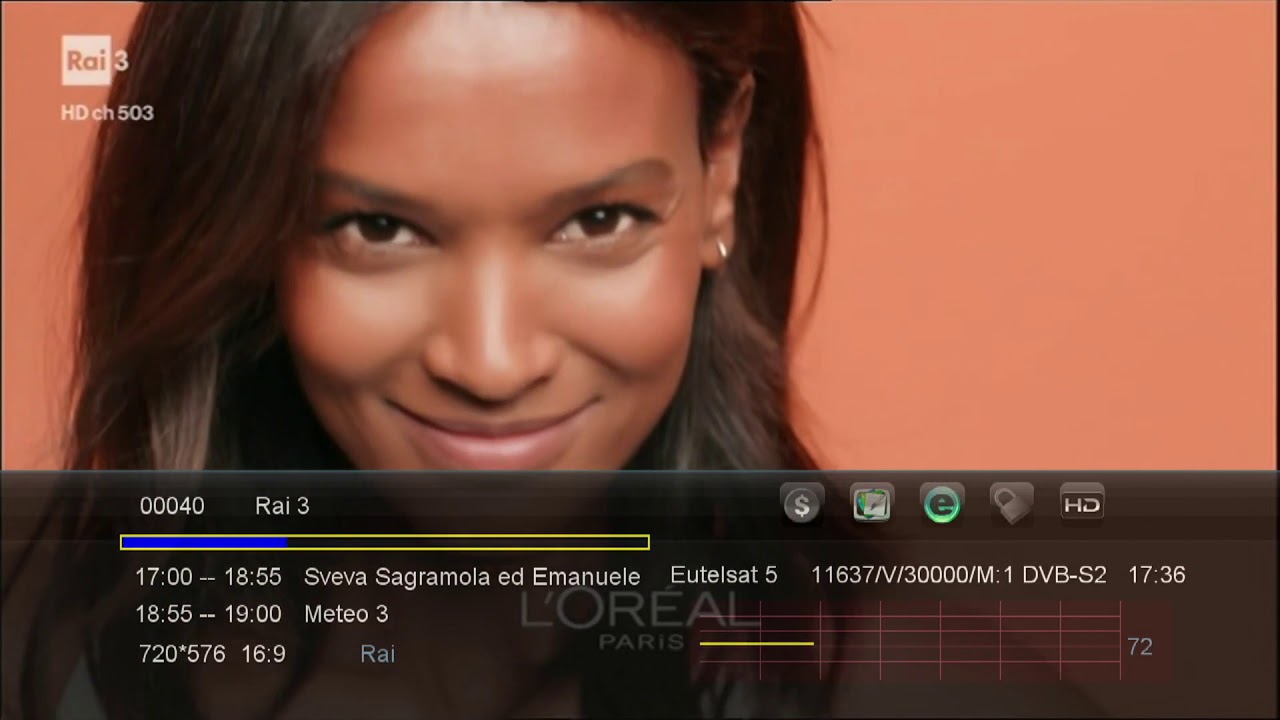The height and width of the screenshot is (720, 1280).
Task: Click the 11637/V/30000/M:1 DVB-S2 transponder info
Action: click(x=959, y=575)
